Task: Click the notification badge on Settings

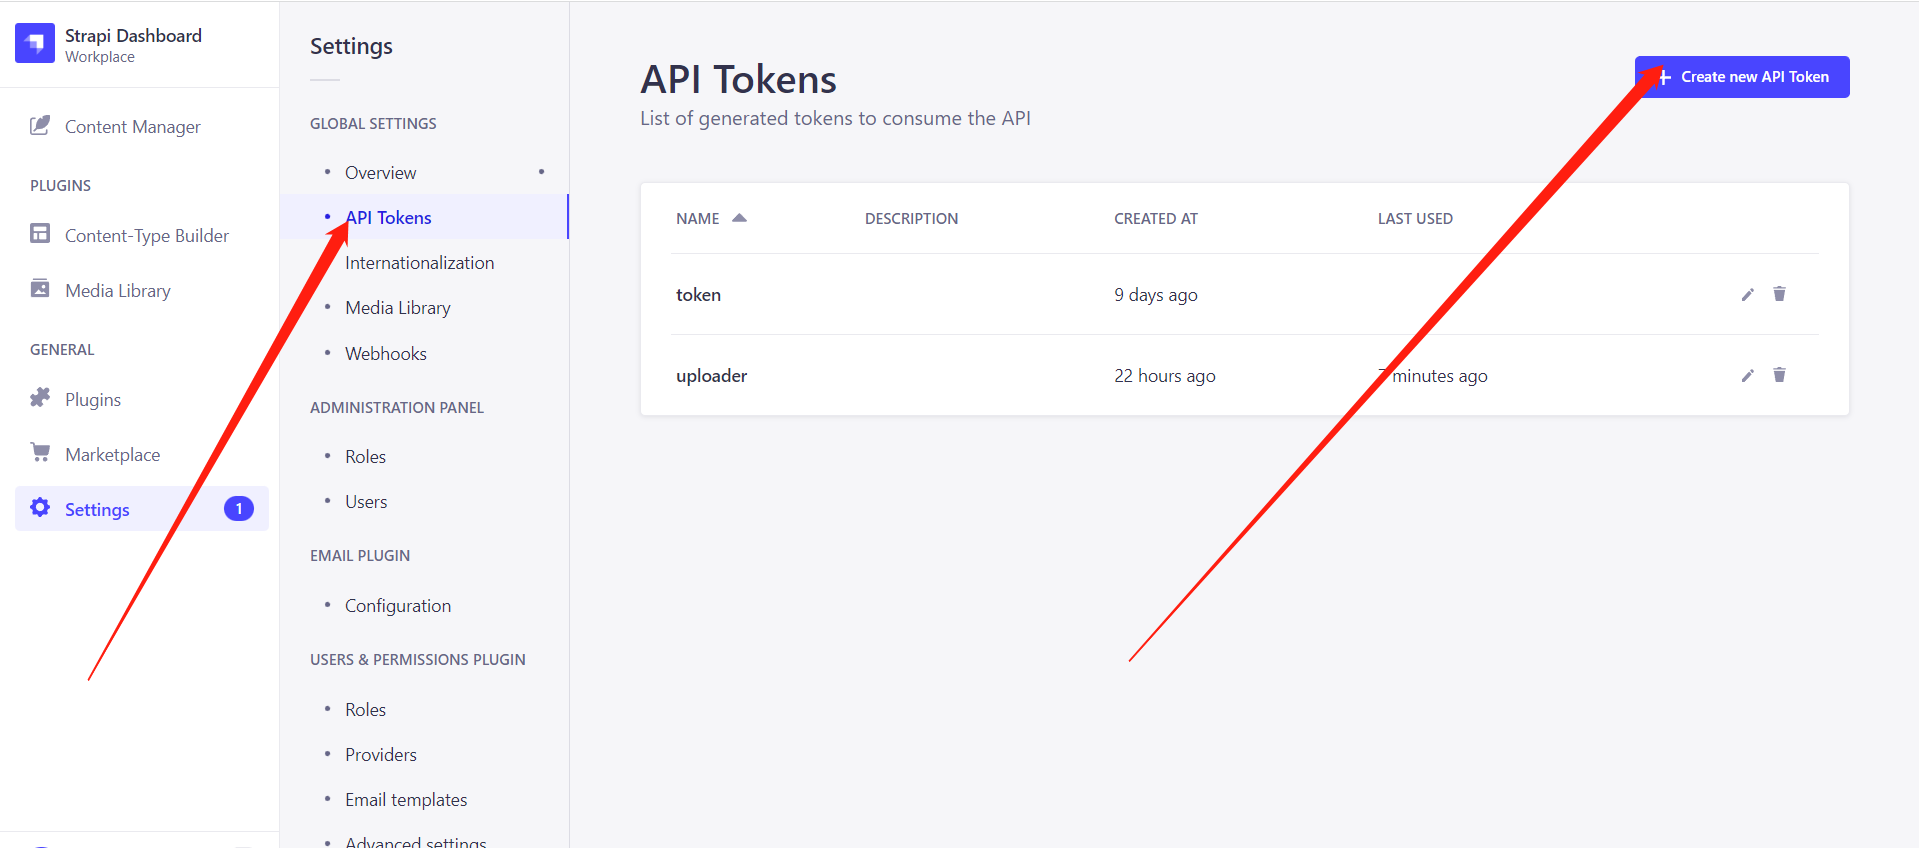Action: tap(238, 508)
